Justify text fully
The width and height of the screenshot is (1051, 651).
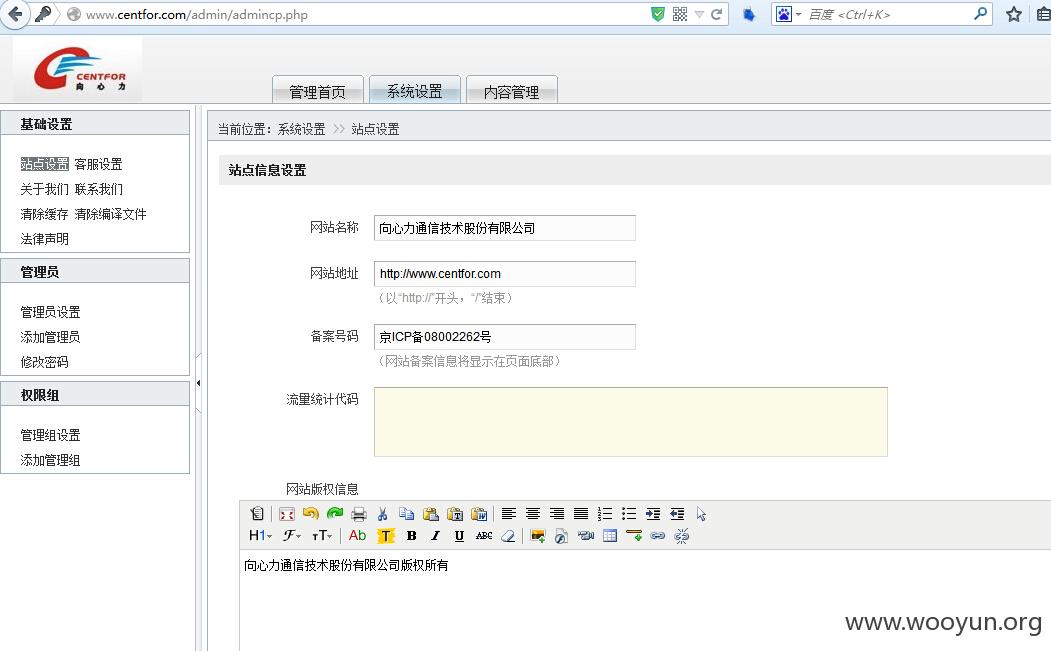(x=581, y=514)
